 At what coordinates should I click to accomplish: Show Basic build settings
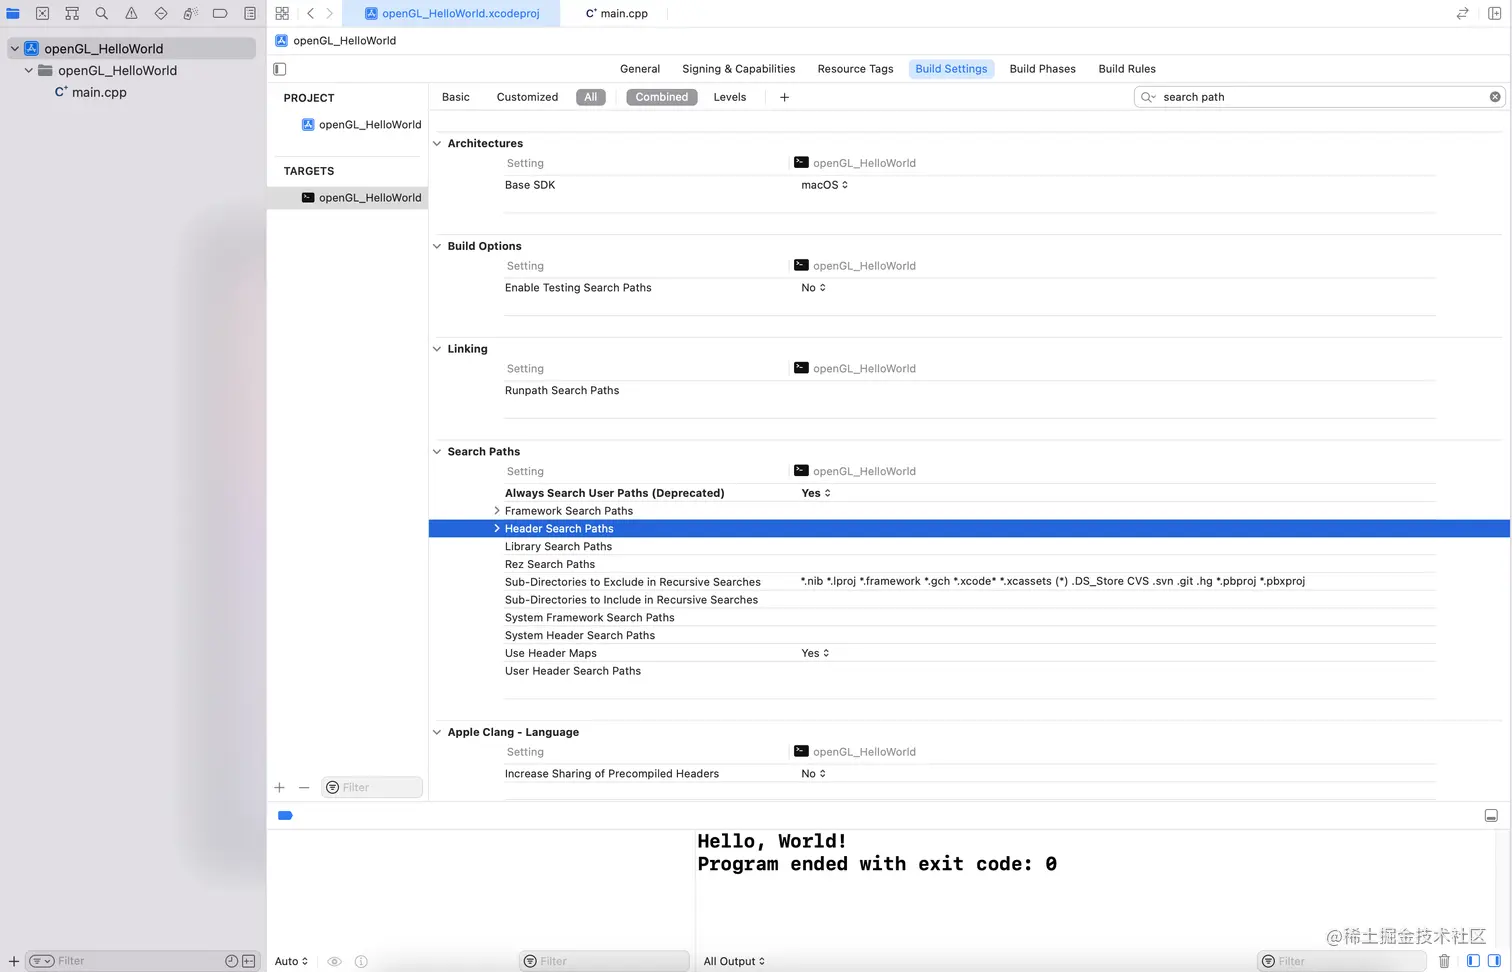coord(456,97)
